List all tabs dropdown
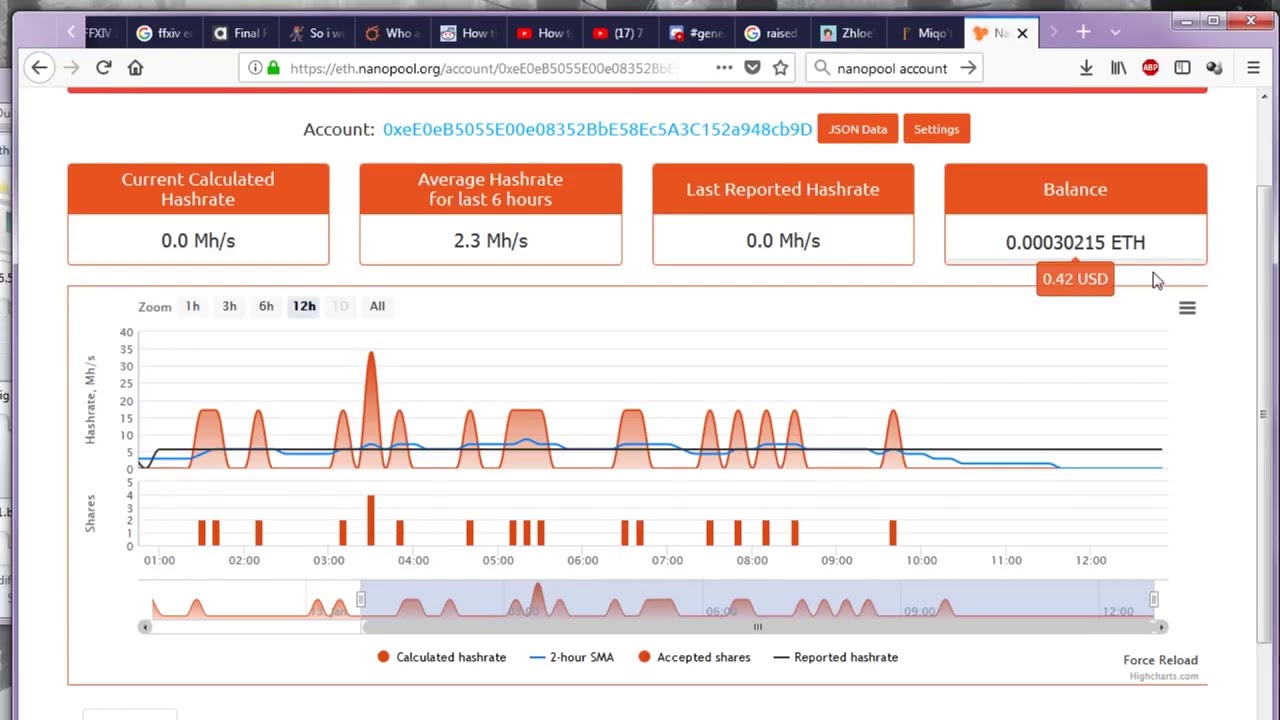Image resolution: width=1280 pixels, height=720 pixels. tap(1115, 33)
